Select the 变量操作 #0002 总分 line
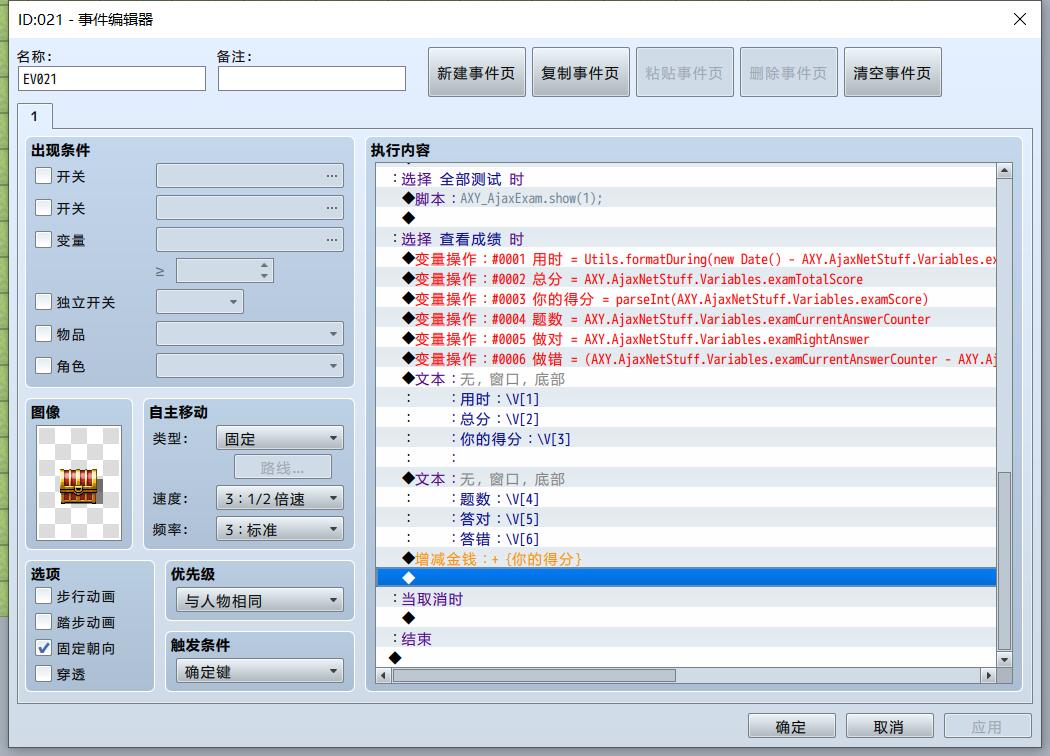 [686, 279]
